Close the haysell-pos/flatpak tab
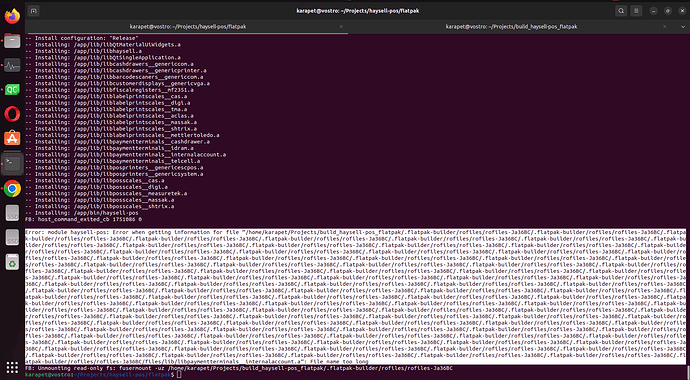Screen dimensions: 690x380 pos(341,27)
